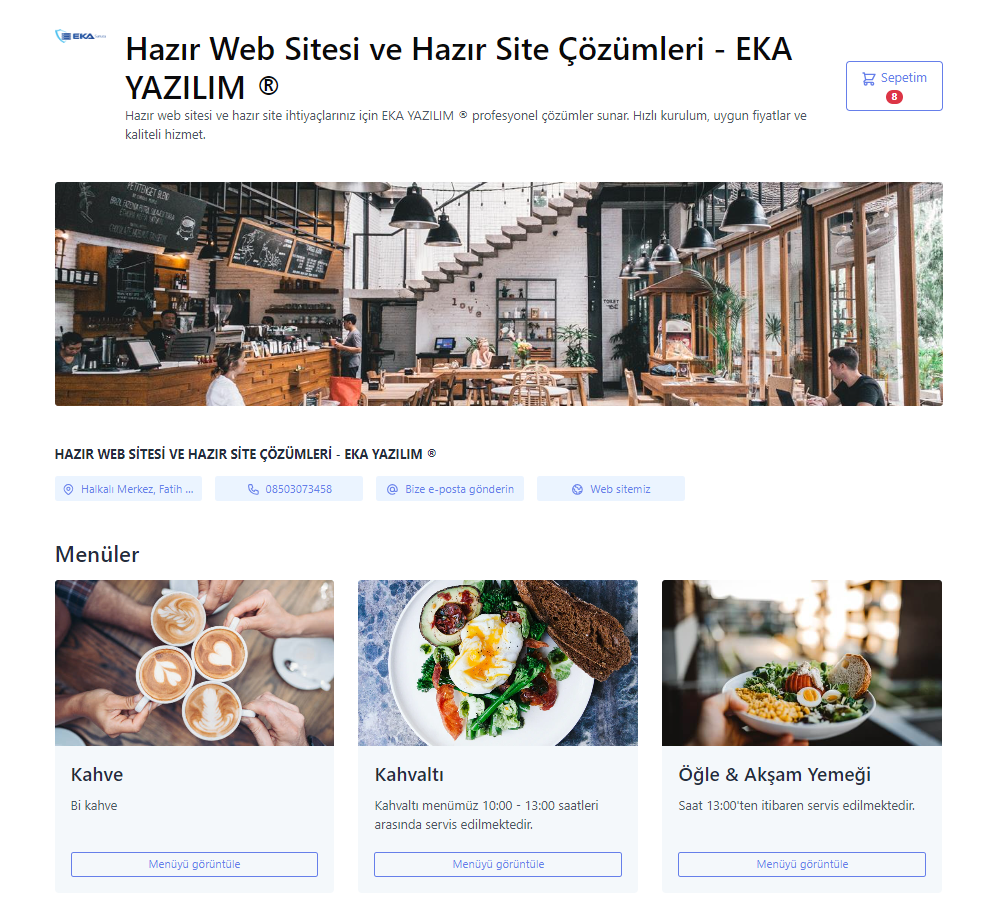View the Öğle & Akşam Yemeği menu button
The width and height of the screenshot is (992, 916).
[x=802, y=864]
